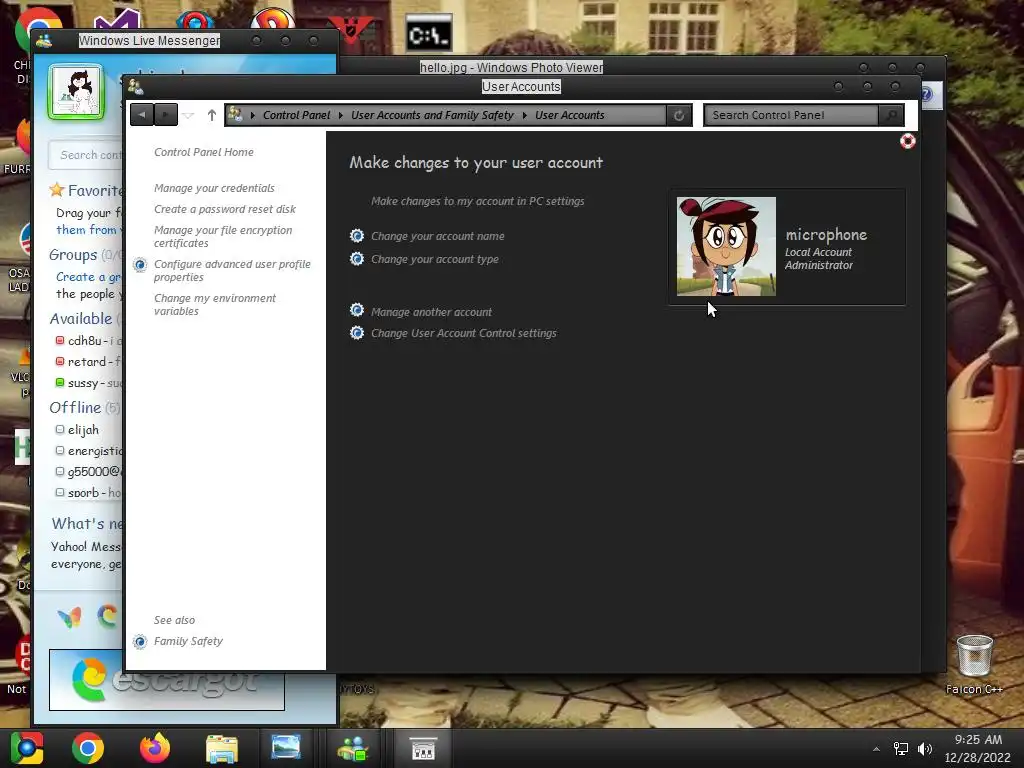The image size is (1024, 768).
Task: Go back with the navigation back arrow
Action: 142,115
